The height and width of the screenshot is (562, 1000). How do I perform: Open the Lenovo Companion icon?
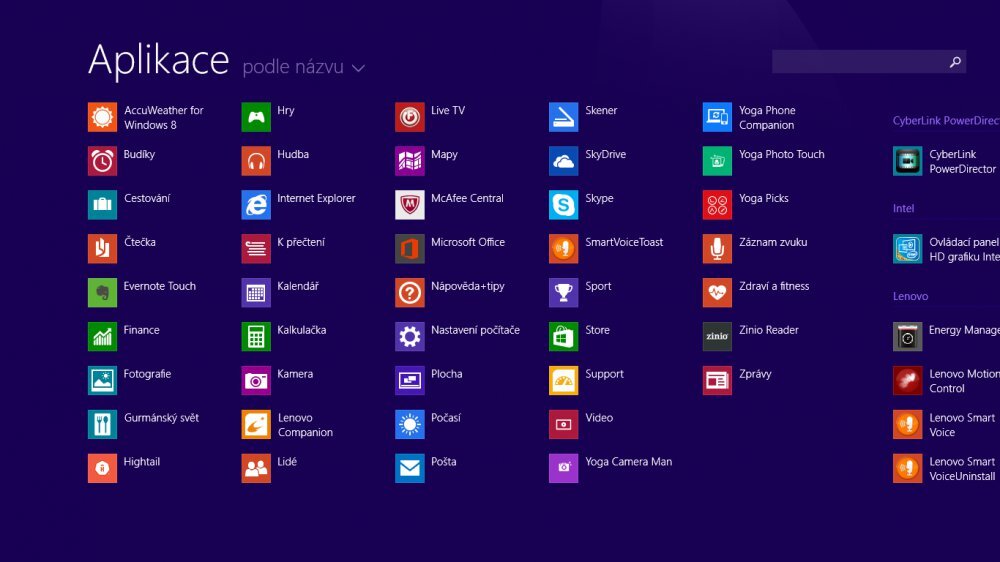point(256,425)
